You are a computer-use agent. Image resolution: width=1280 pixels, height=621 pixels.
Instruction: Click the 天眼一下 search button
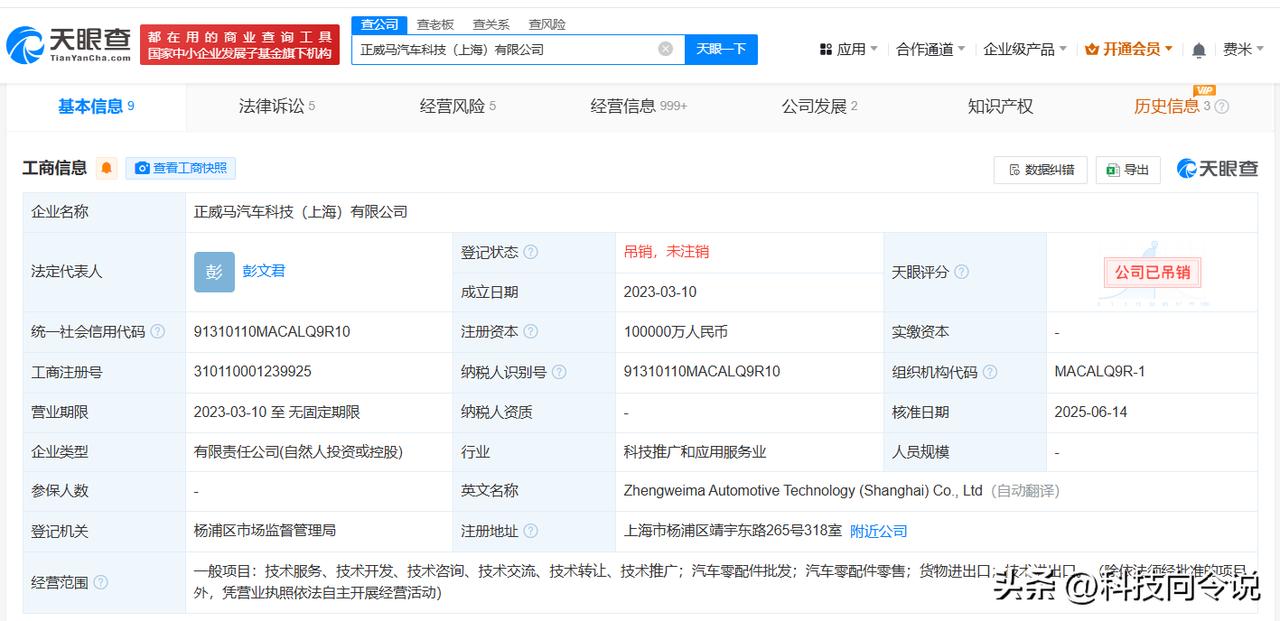[721, 49]
